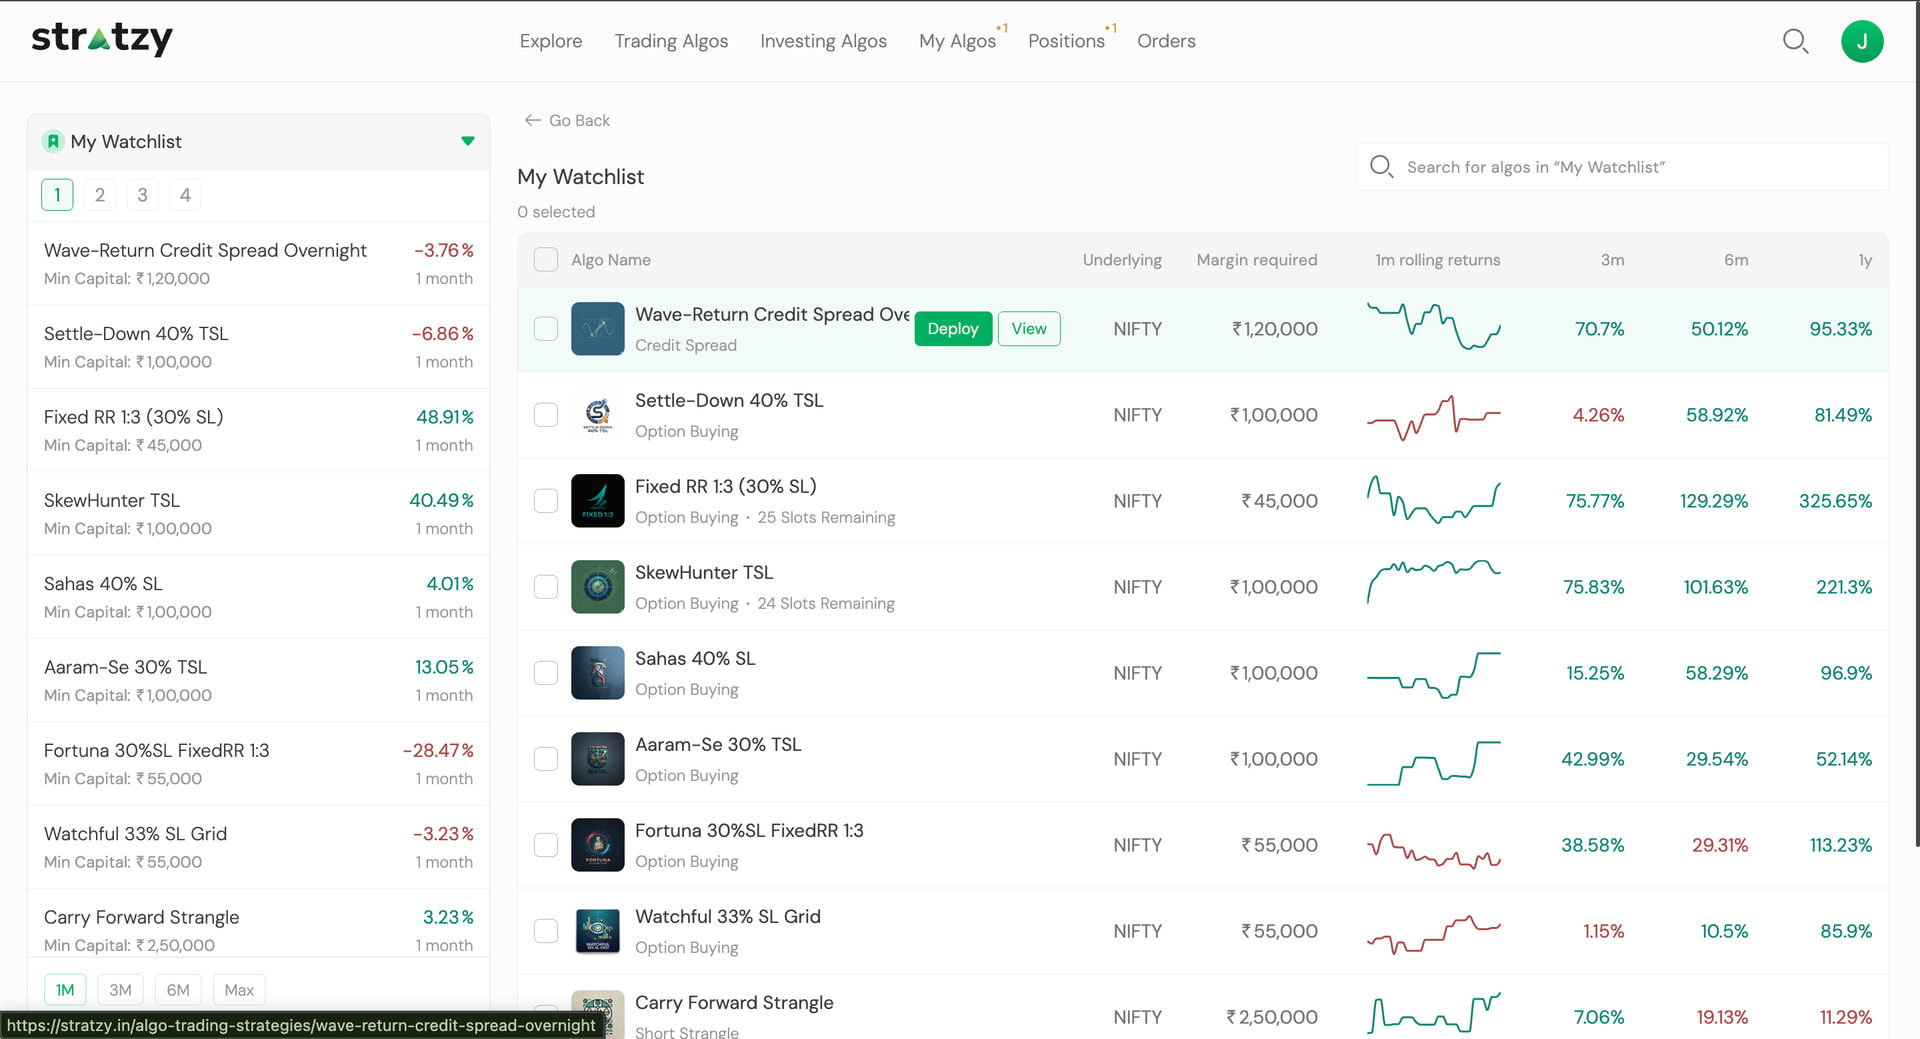This screenshot has width=1920, height=1039.
Task: Click Sahas 40% SL returns sparkline
Action: (1434, 675)
